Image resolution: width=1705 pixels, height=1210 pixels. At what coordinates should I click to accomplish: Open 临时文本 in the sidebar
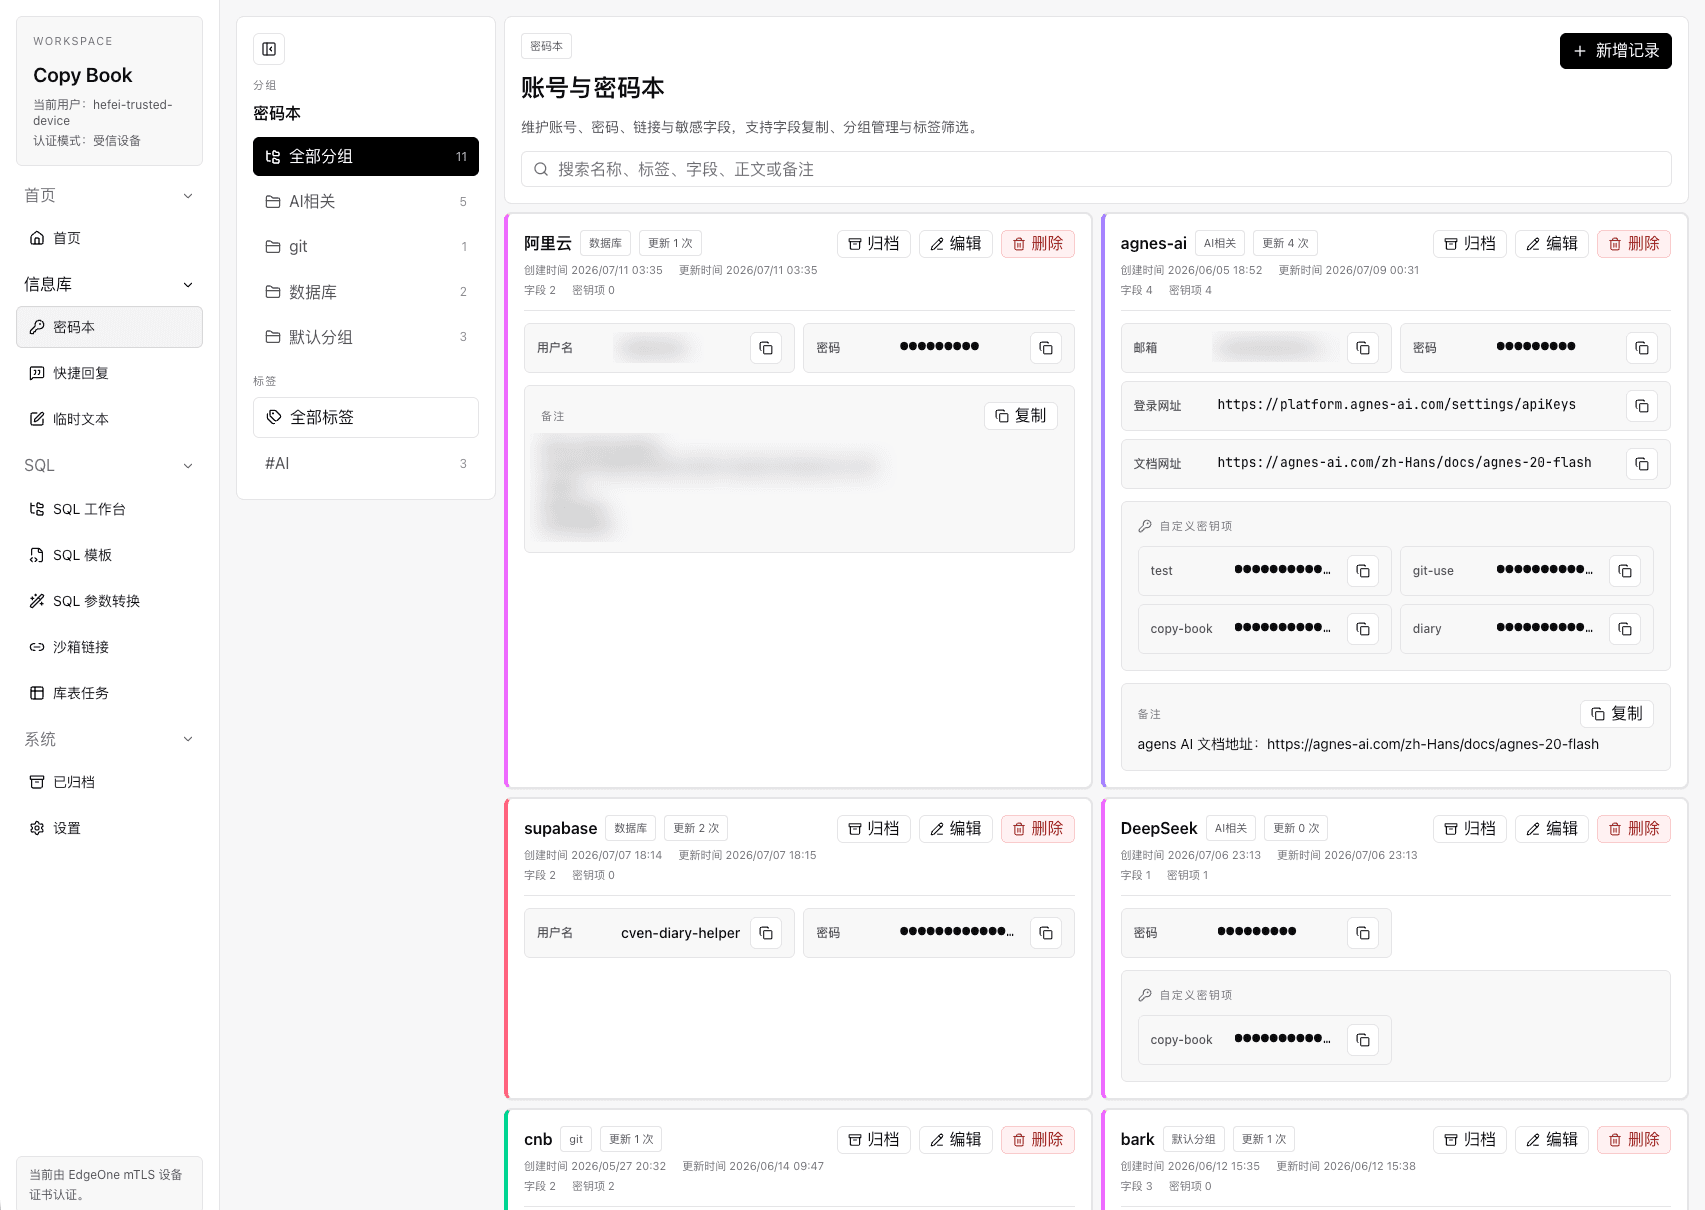tap(109, 419)
